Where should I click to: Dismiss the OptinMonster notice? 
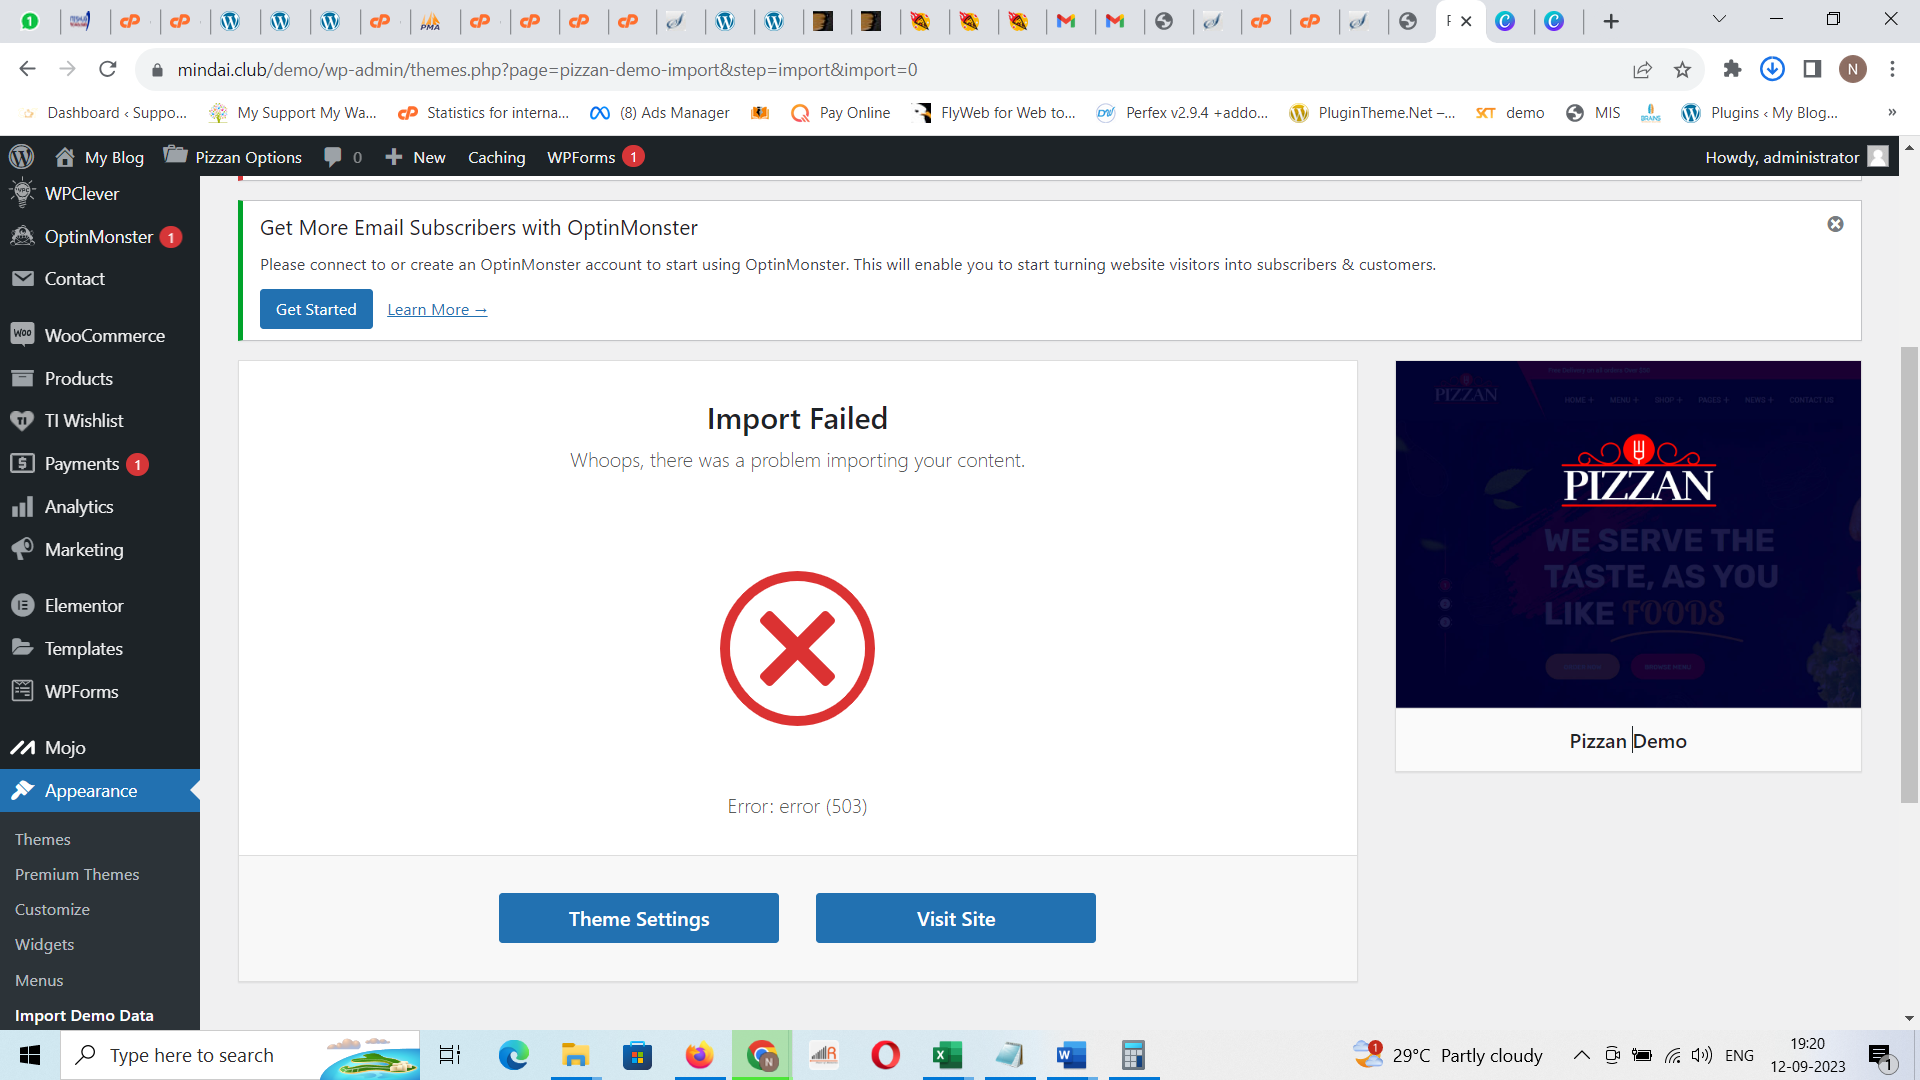click(x=1835, y=224)
